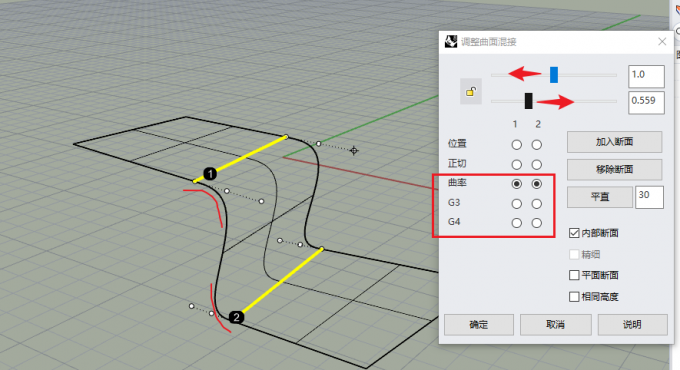The image size is (680, 370).
Task: Toggle the lock icon for sliders
Action: click(x=471, y=92)
